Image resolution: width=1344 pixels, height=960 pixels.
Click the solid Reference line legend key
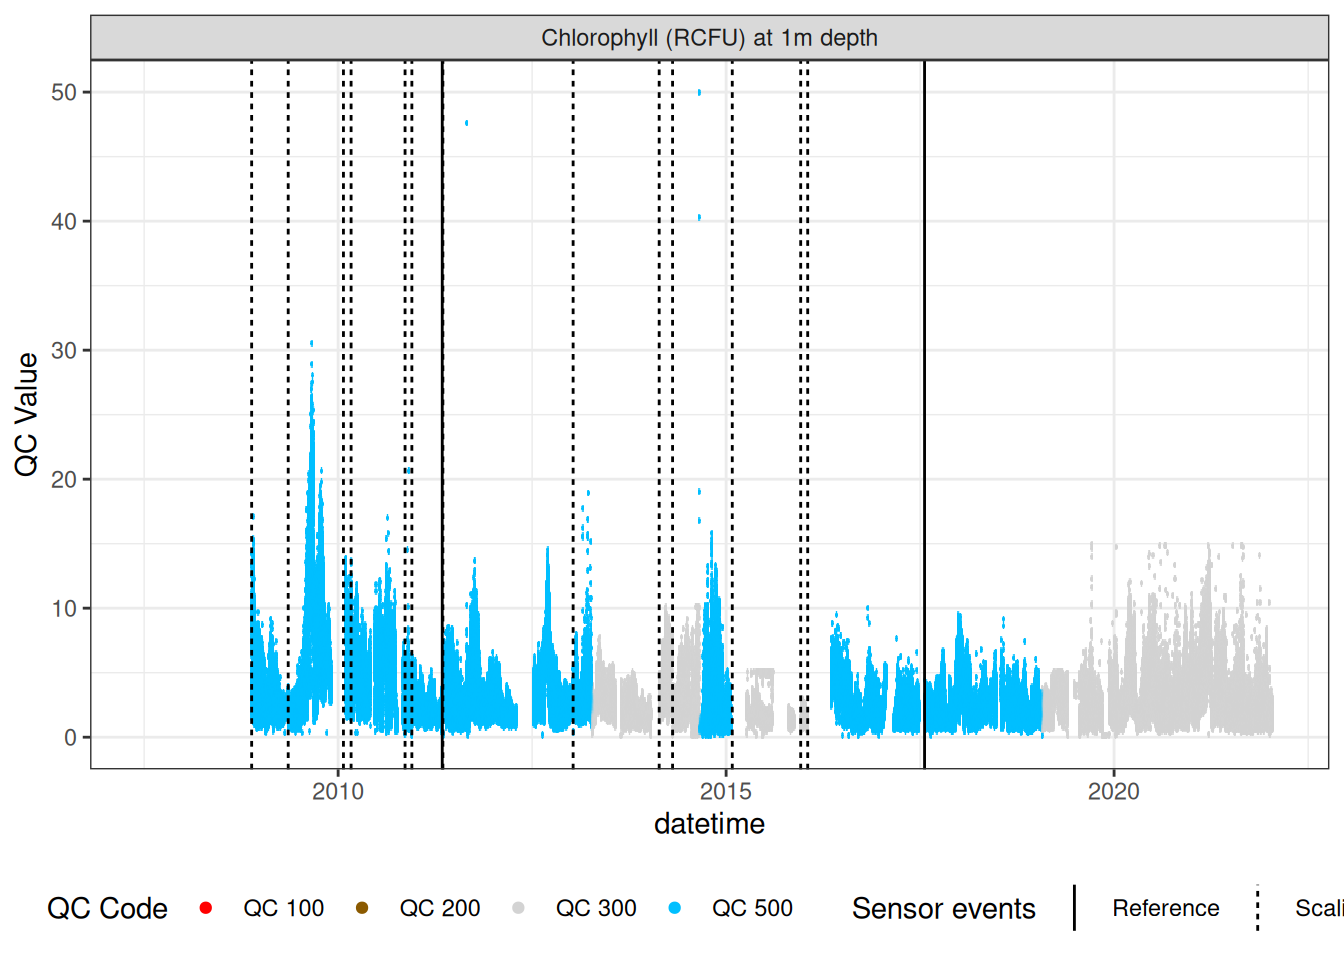coord(1075,908)
